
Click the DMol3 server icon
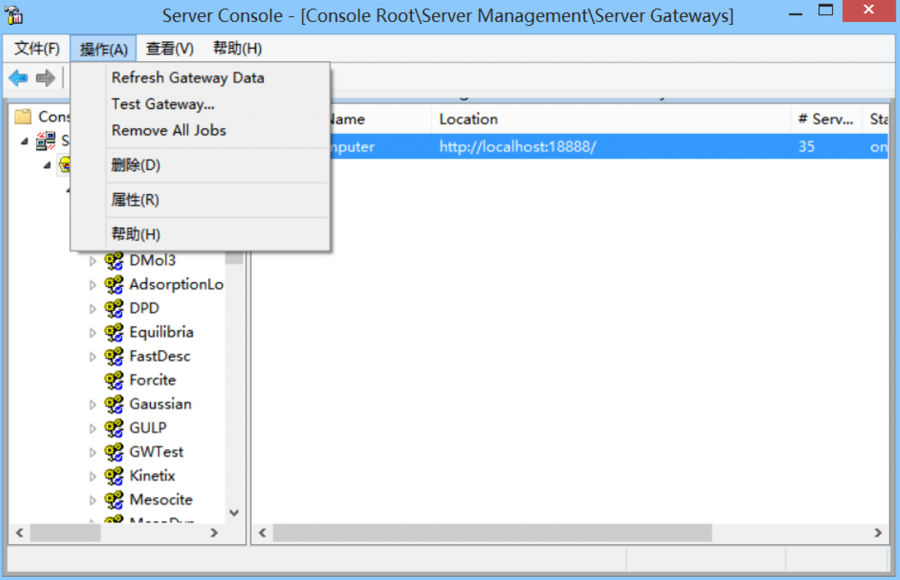tap(114, 261)
